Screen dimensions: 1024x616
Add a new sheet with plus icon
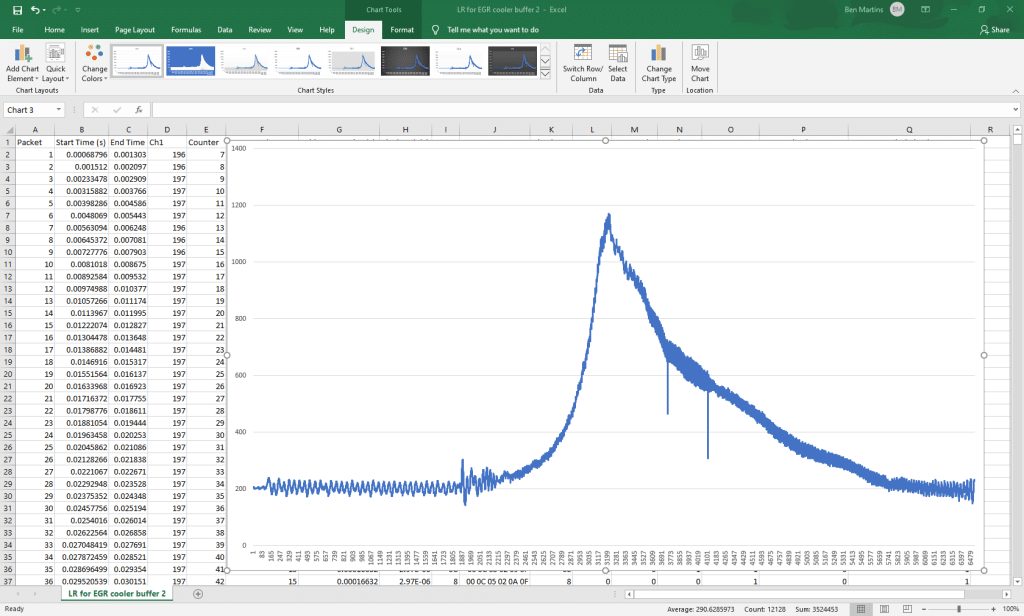pos(198,594)
